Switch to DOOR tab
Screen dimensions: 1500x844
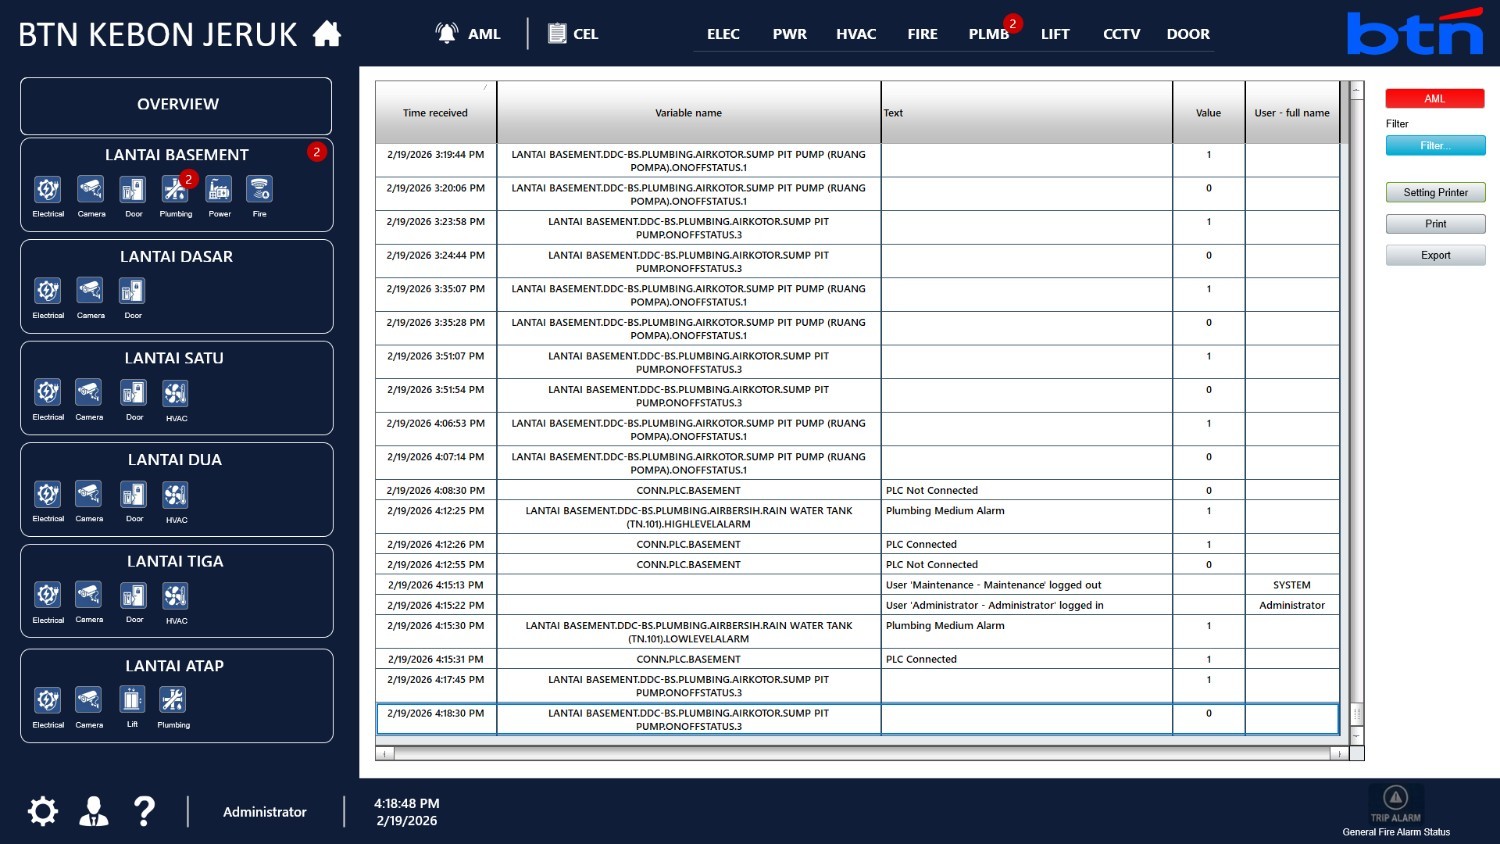coord(1188,34)
